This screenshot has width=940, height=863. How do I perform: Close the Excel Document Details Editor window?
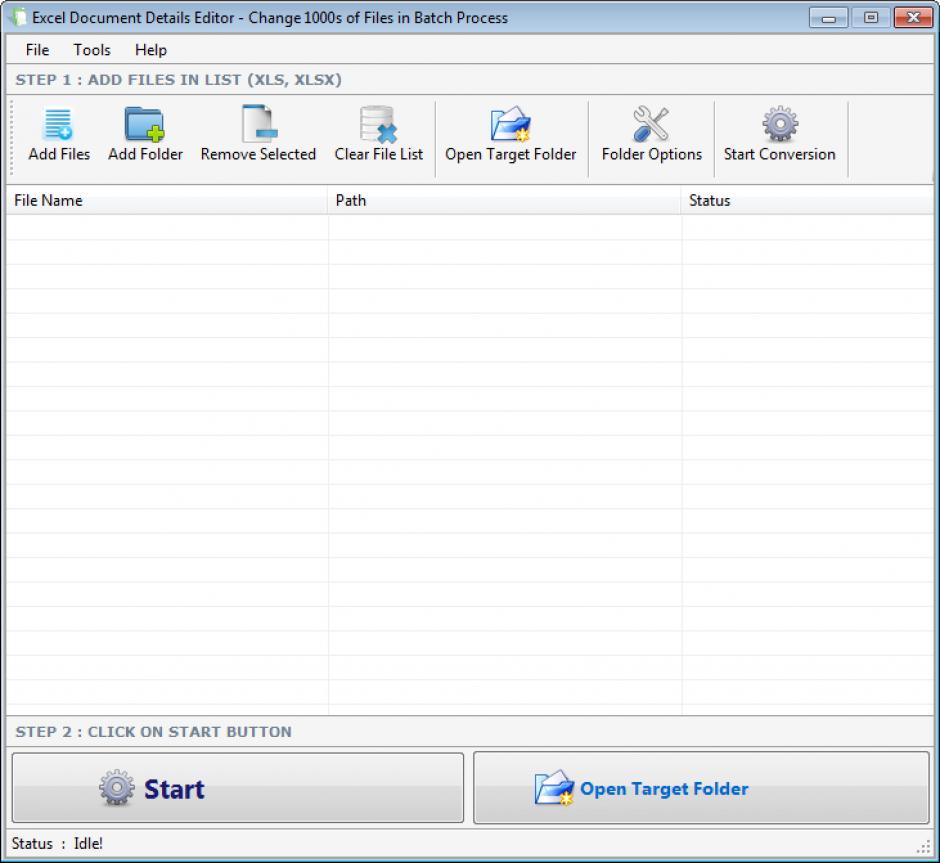click(911, 18)
